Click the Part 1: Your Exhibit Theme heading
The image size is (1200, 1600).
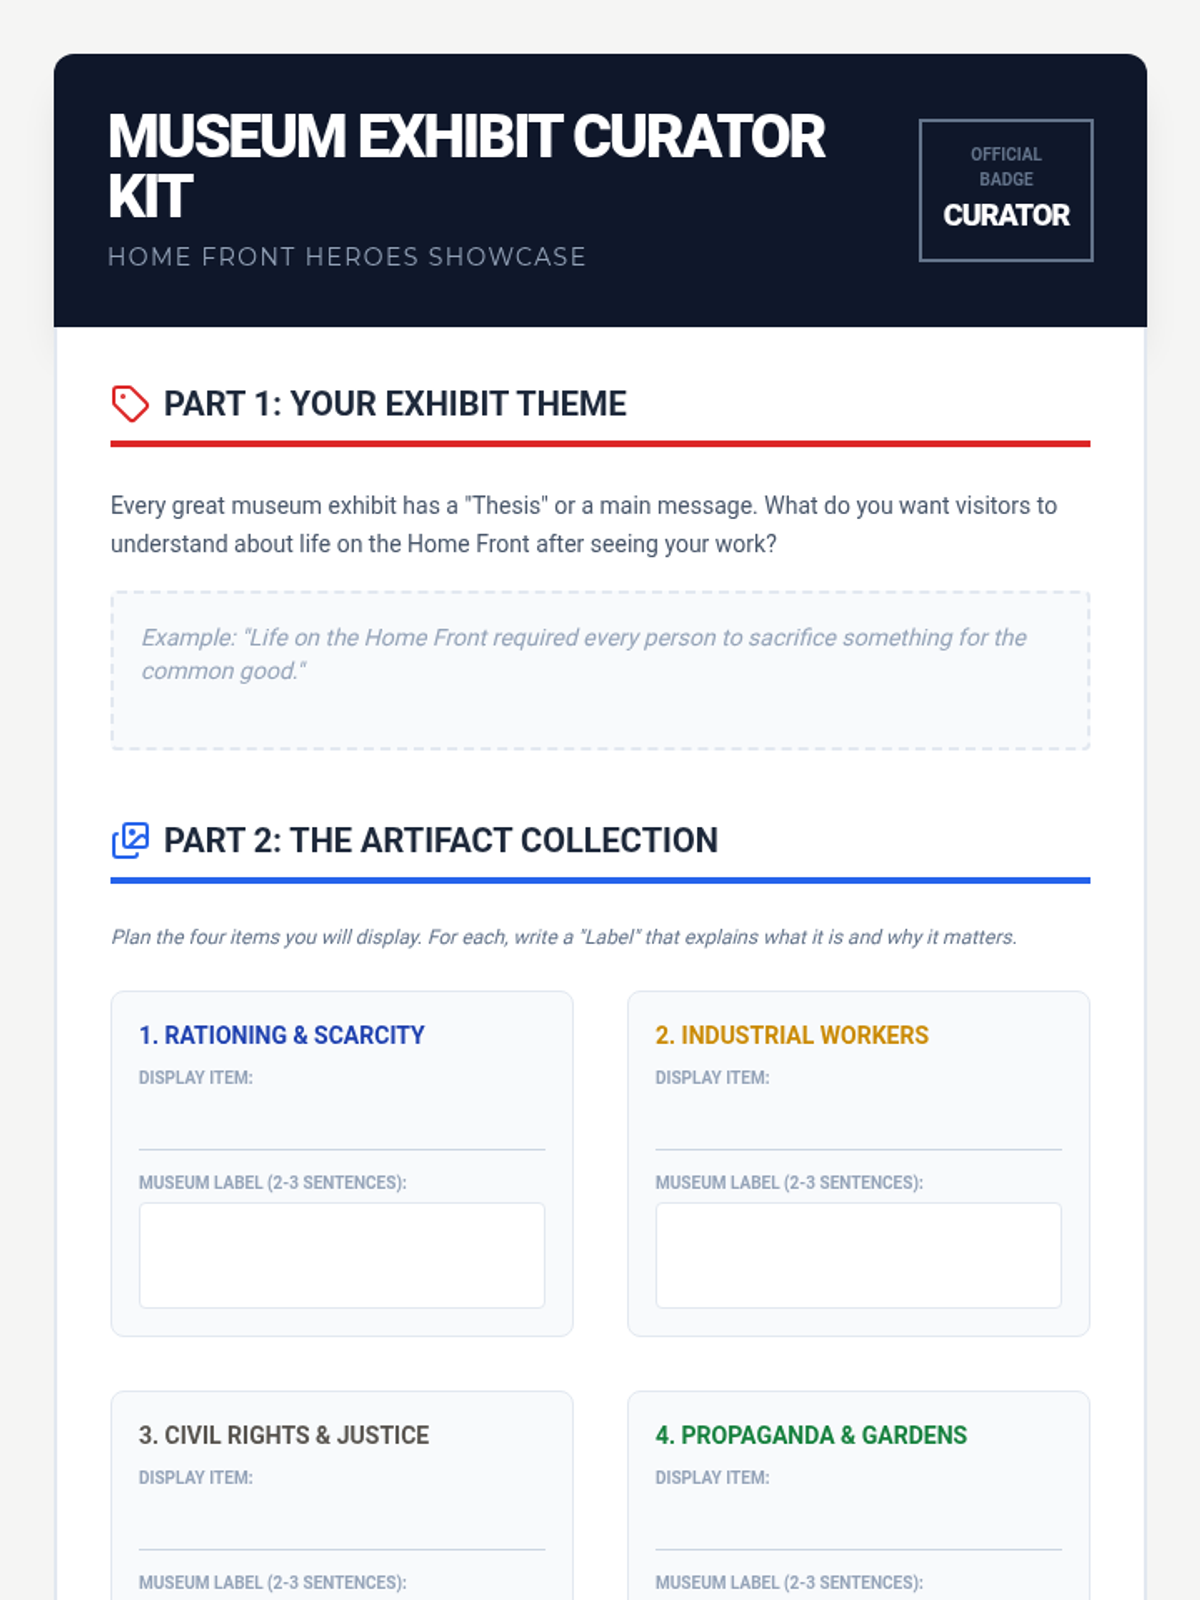[x=395, y=404]
